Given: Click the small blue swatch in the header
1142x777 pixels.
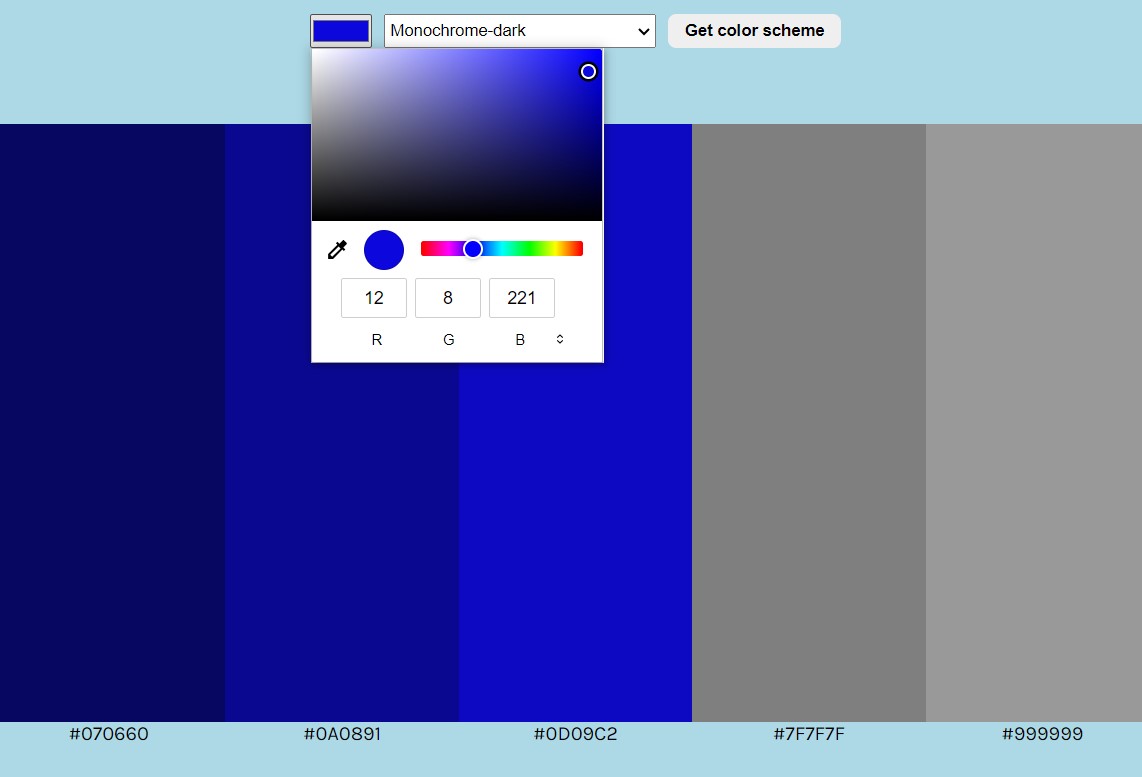Looking at the screenshot, I should point(340,30).
